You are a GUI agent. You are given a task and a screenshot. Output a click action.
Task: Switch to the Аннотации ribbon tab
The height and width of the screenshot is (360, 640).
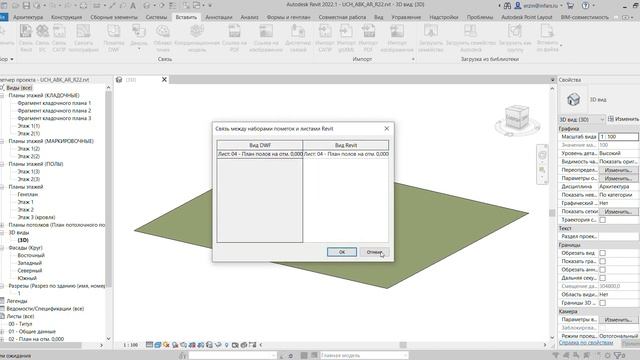point(219,17)
